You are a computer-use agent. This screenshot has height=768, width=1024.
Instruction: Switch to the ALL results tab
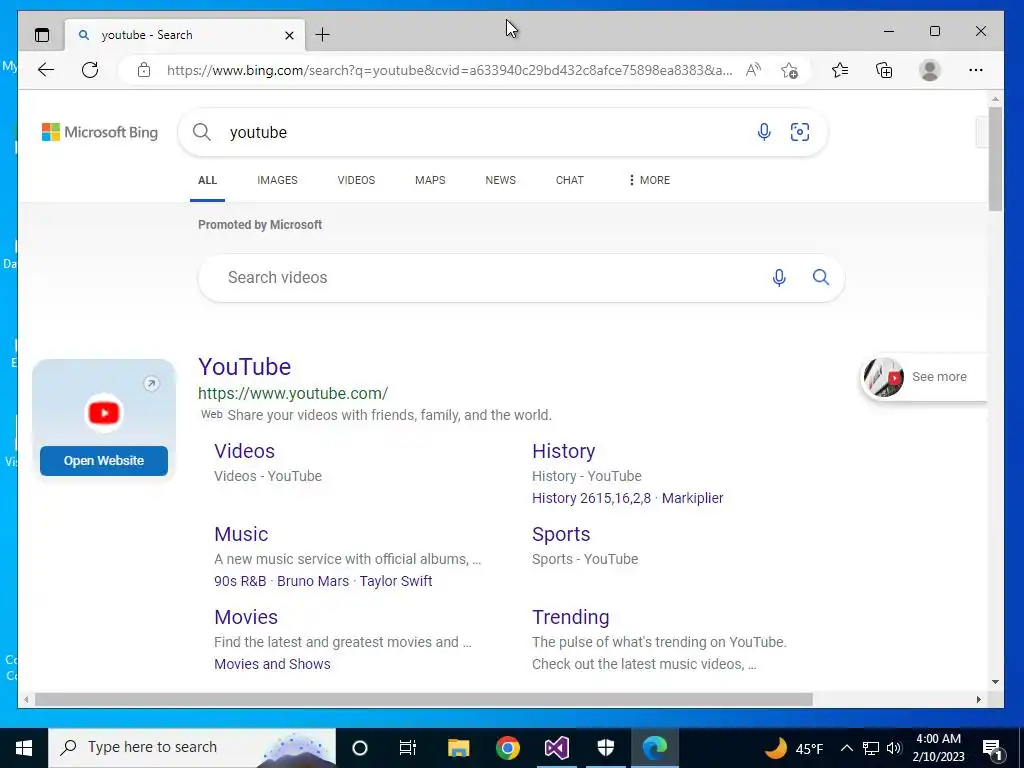(x=207, y=180)
